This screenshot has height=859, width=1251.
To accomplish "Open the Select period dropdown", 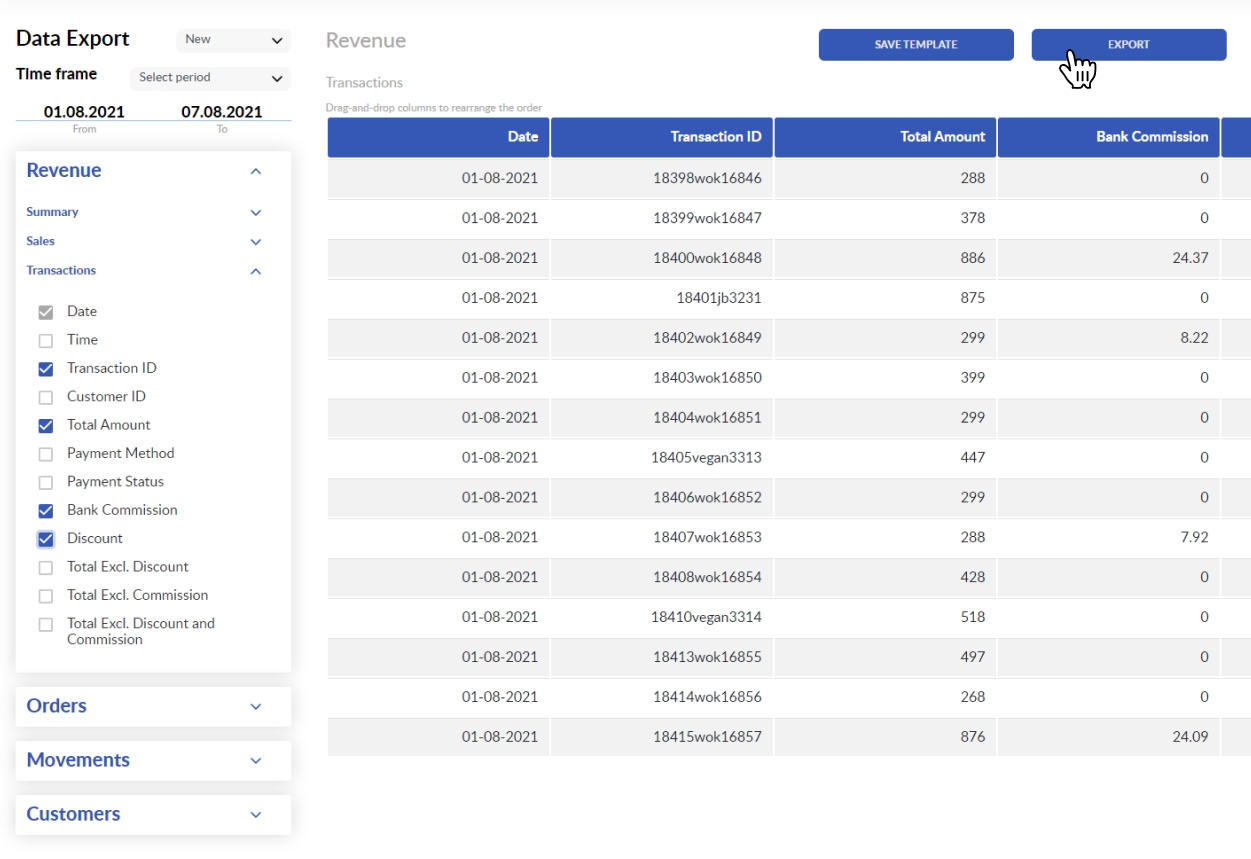I will [210, 78].
